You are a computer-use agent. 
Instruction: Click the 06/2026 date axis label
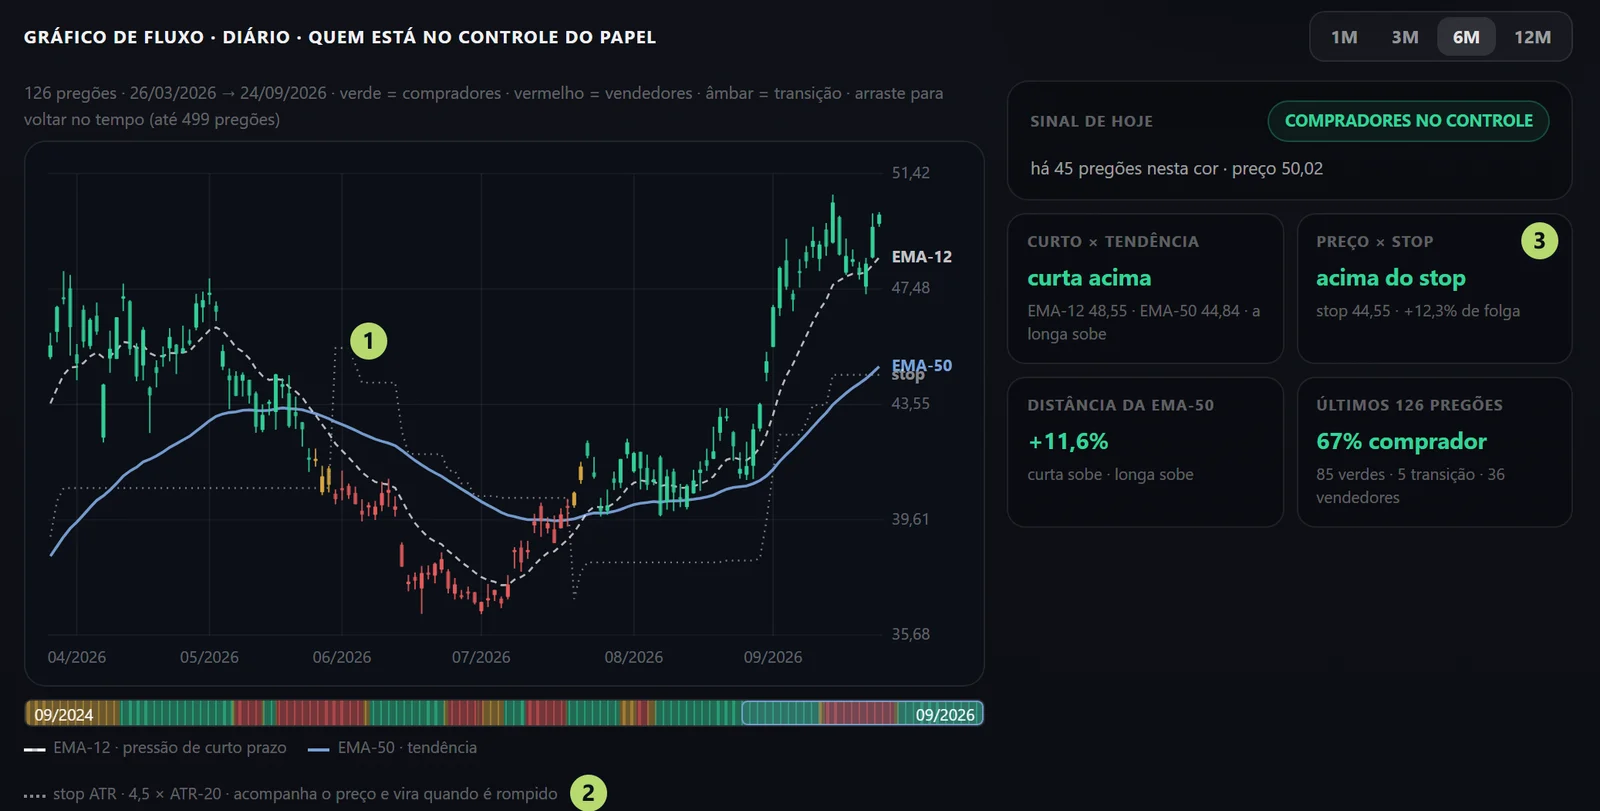click(341, 657)
